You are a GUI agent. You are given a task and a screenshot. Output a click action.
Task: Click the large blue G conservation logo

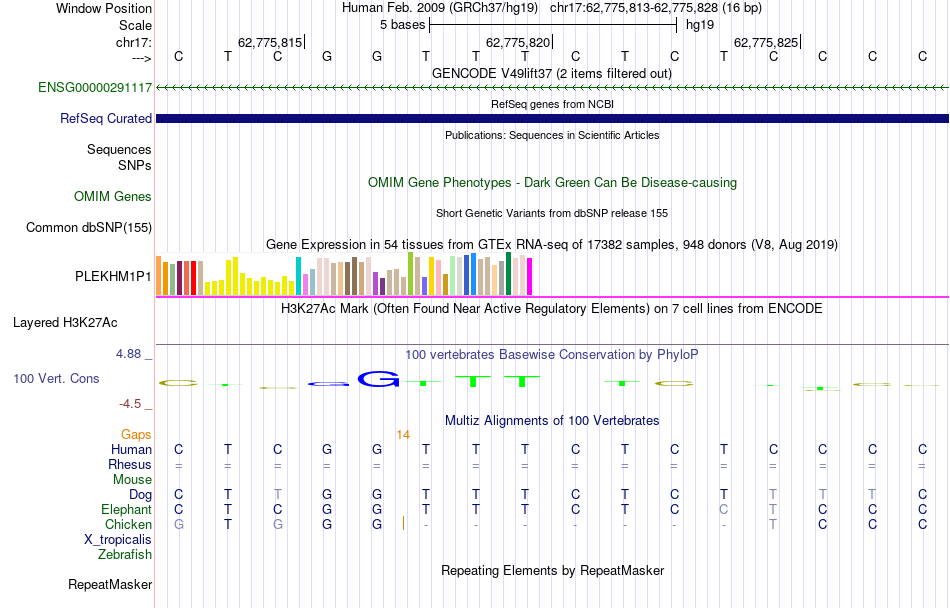point(378,380)
